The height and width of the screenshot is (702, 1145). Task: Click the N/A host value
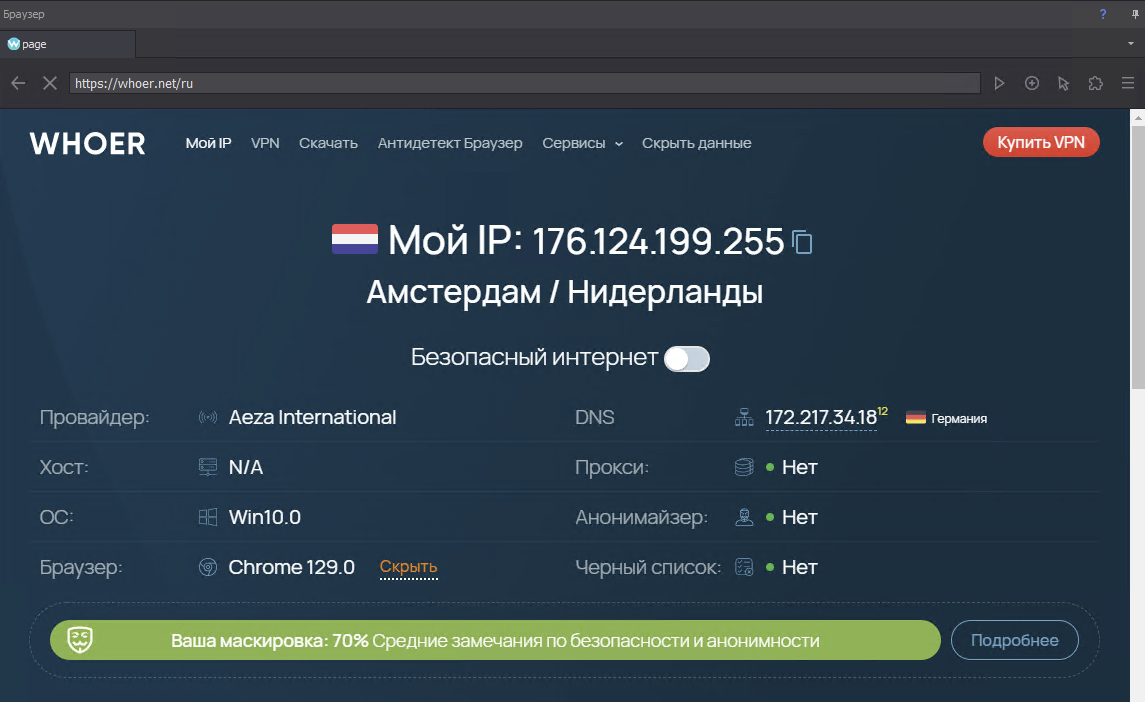(x=245, y=468)
